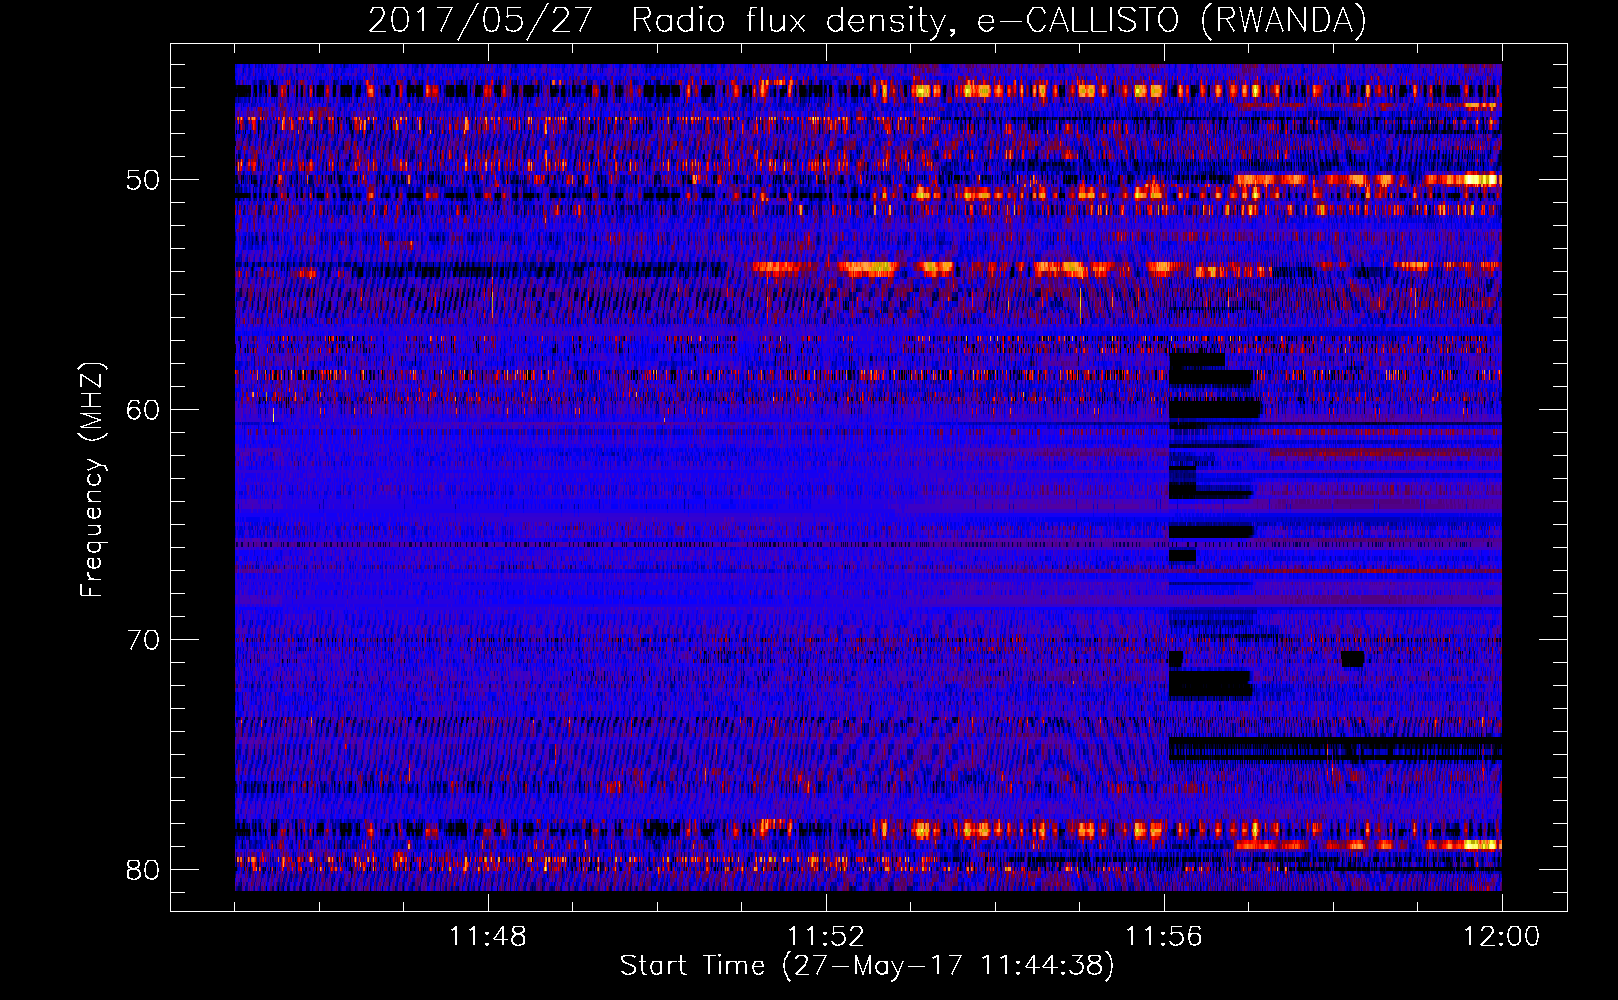The image size is (1618, 1000).
Task: Click the 70 frequency tick label
Action: click(x=143, y=640)
